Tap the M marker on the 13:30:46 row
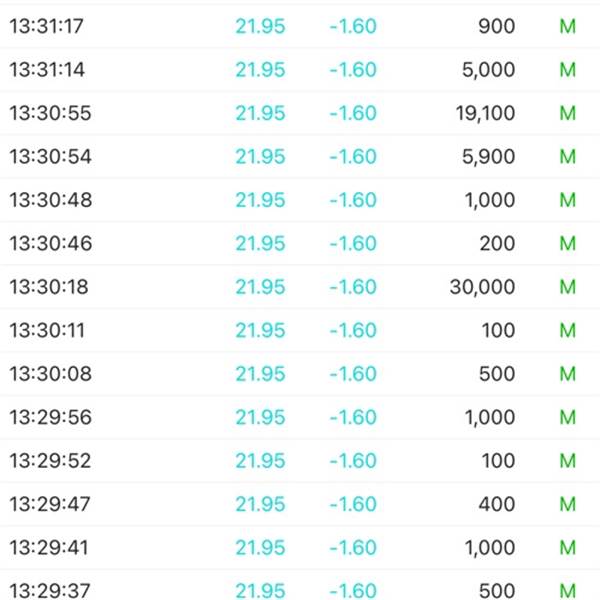This screenshot has height=600, width=600. (x=567, y=243)
